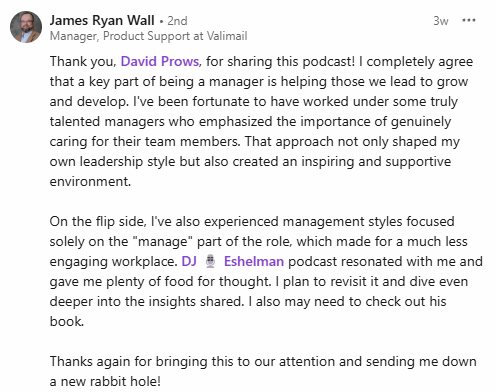Click "Thank you," at the comment start
Screen dimensions: 496x392
pyautogui.click(x=83, y=61)
